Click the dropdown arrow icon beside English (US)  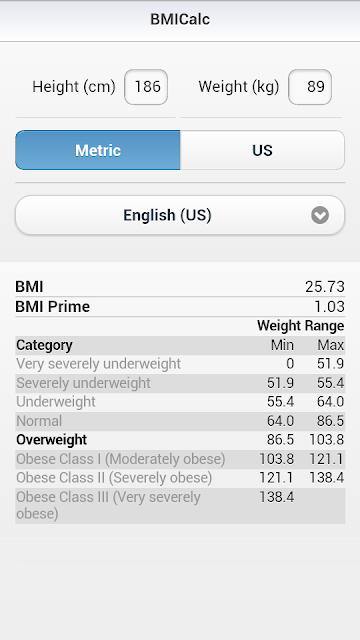click(320, 215)
